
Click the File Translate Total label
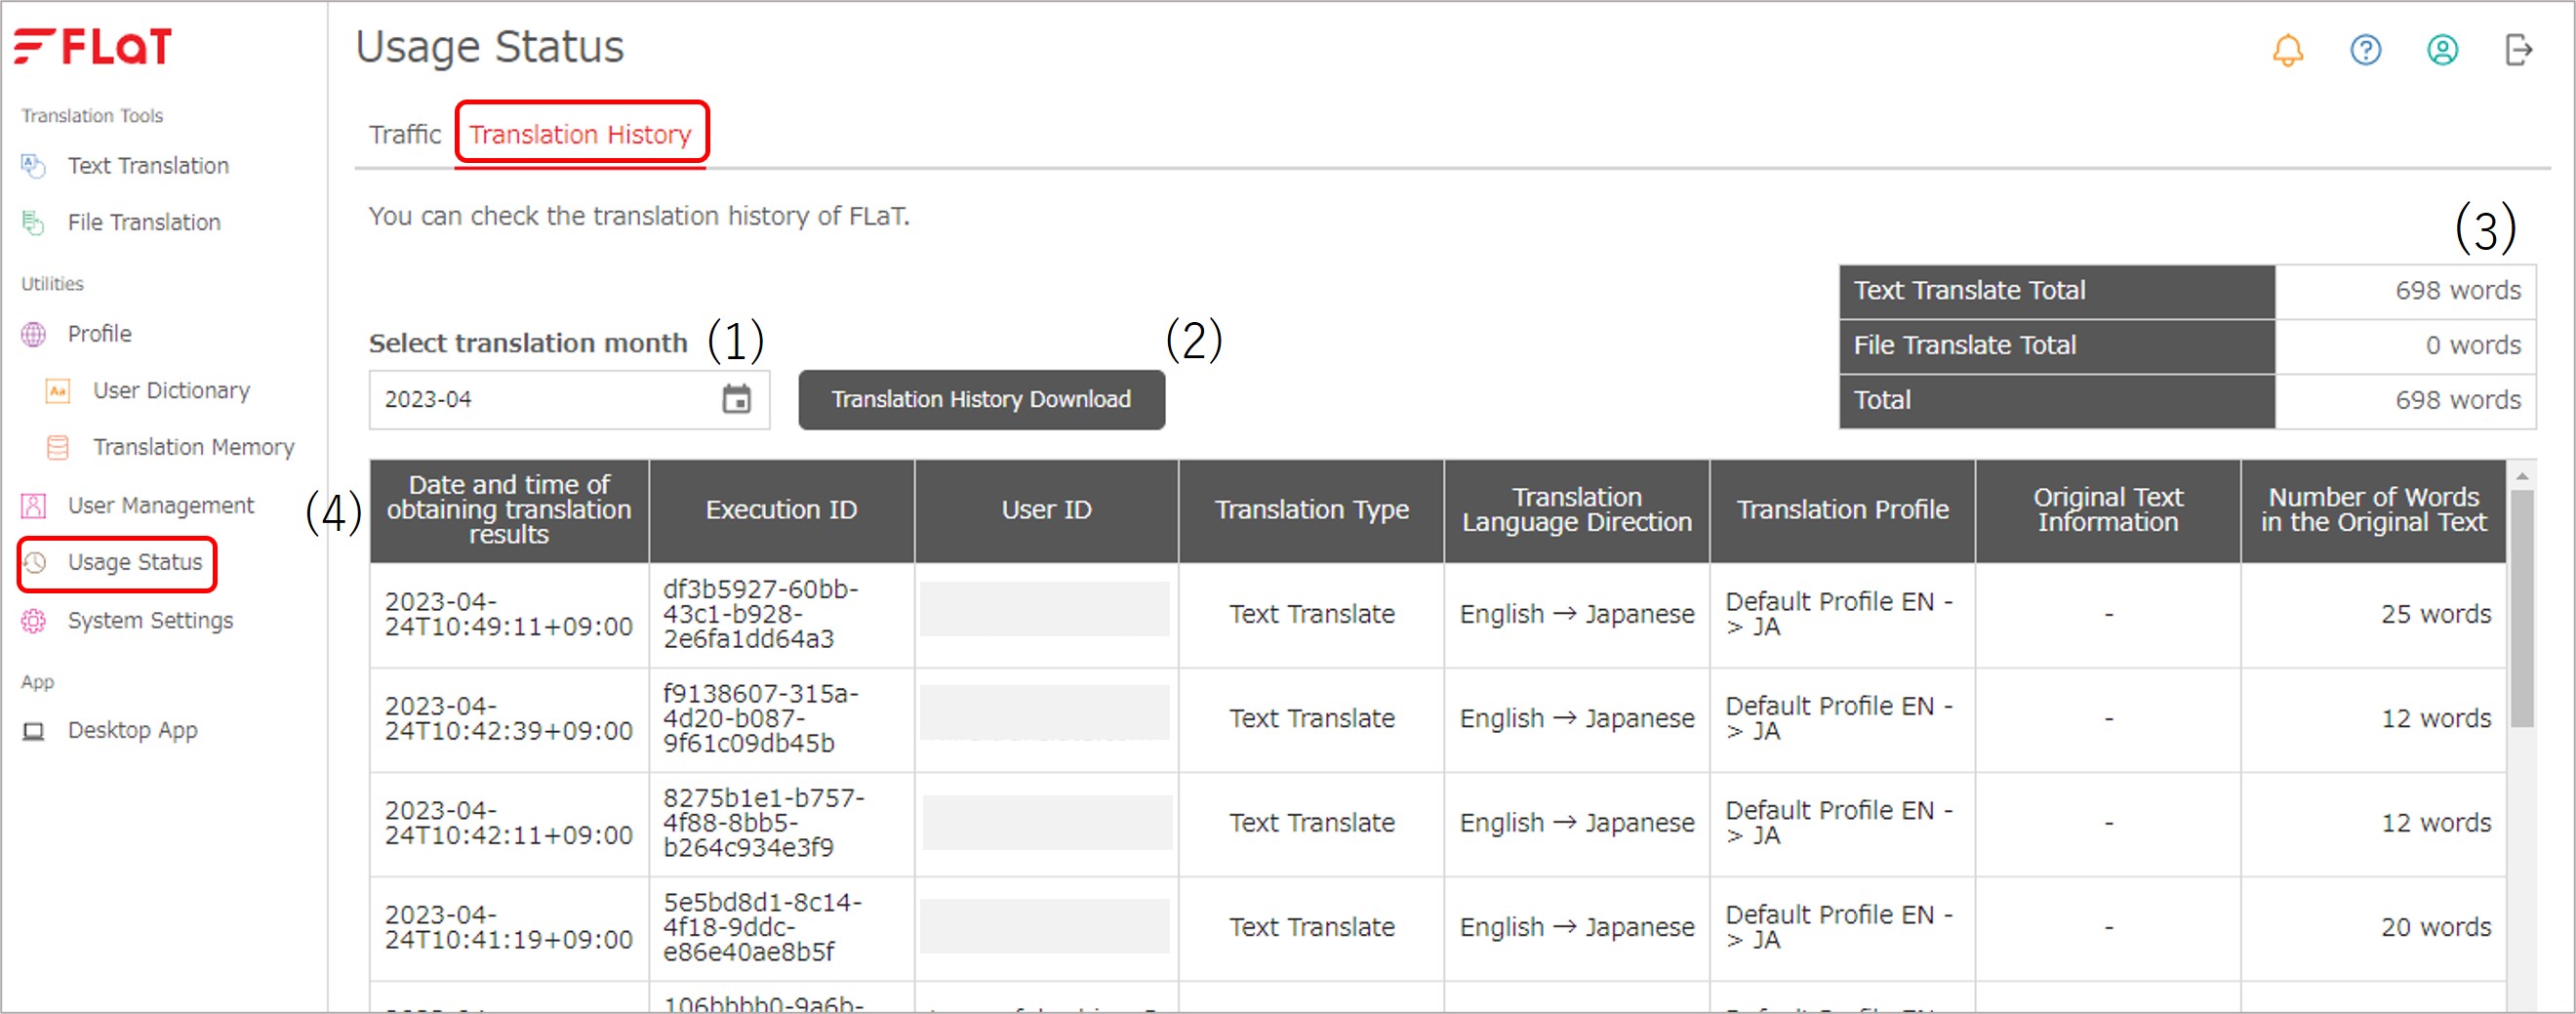(x=1964, y=345)
